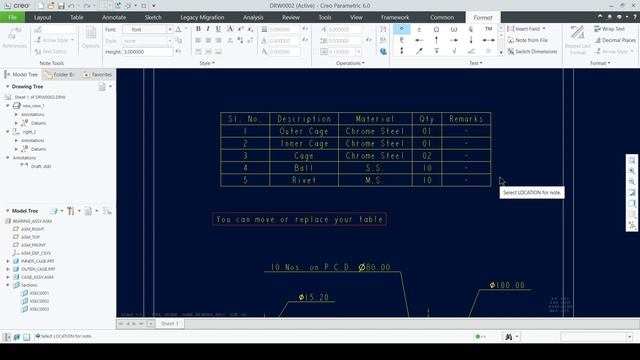640x360 pixels.
Task: Expand Style group dropdown
Action: click(207, 63)
